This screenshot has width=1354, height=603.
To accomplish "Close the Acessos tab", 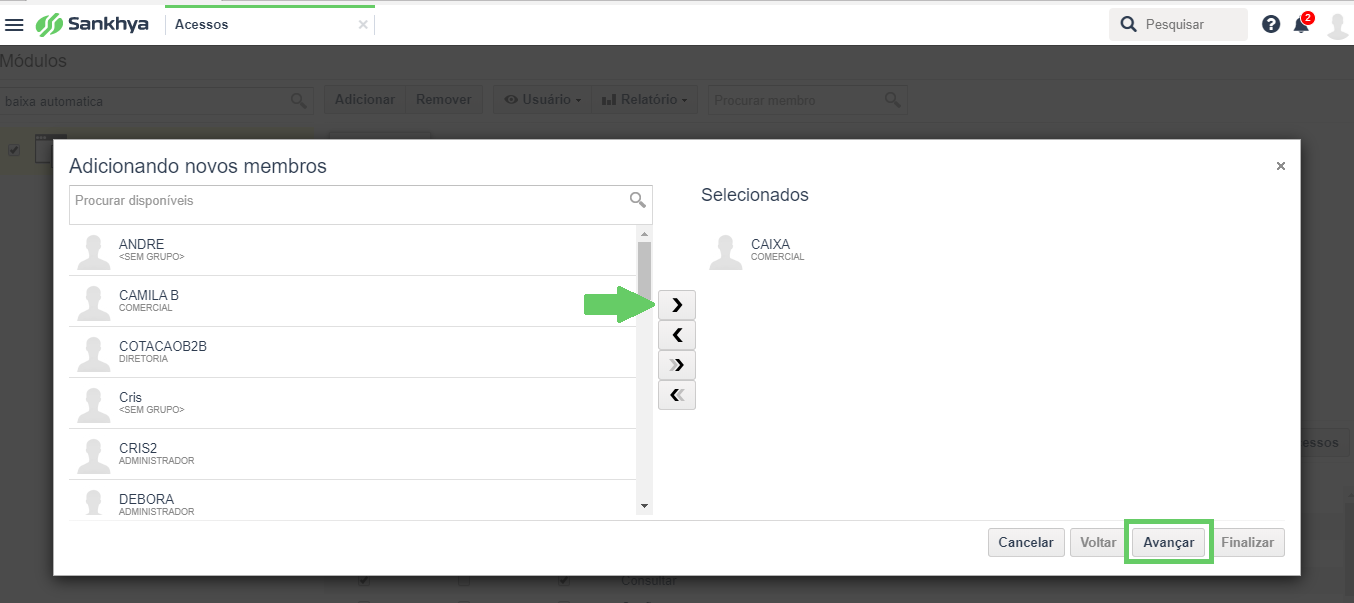I will coord(363,25).
